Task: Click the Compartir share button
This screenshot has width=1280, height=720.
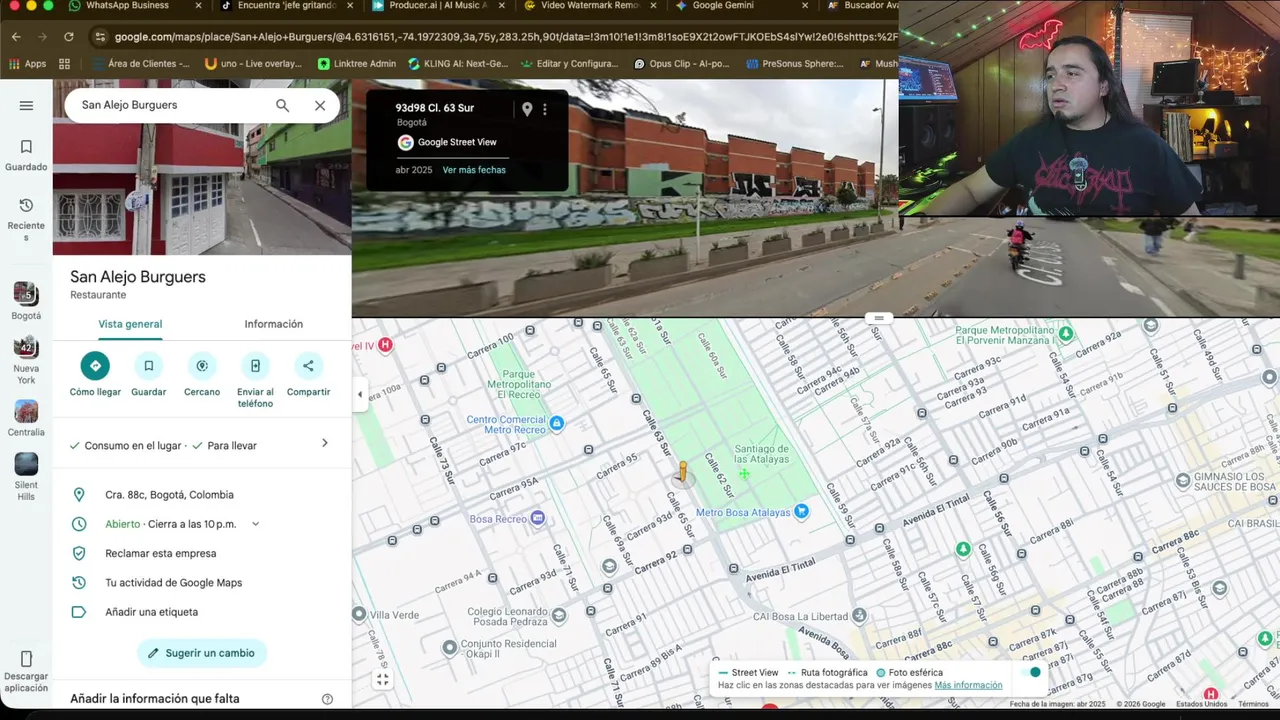Action: (x=308, y=366)
